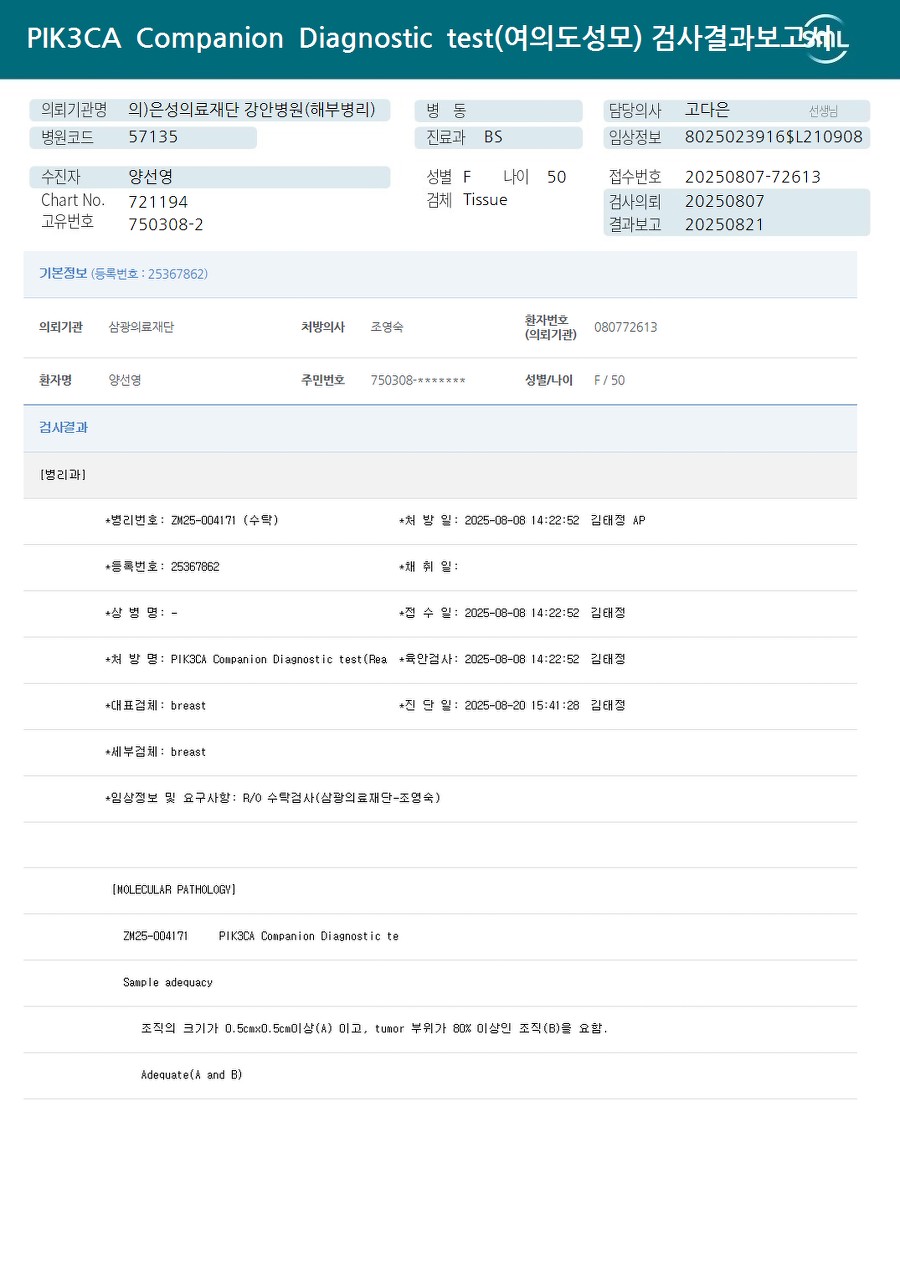Viewport: 900px width, 1271px height.
Task: Select the 임상정보 code field
Action: [736, 137]
